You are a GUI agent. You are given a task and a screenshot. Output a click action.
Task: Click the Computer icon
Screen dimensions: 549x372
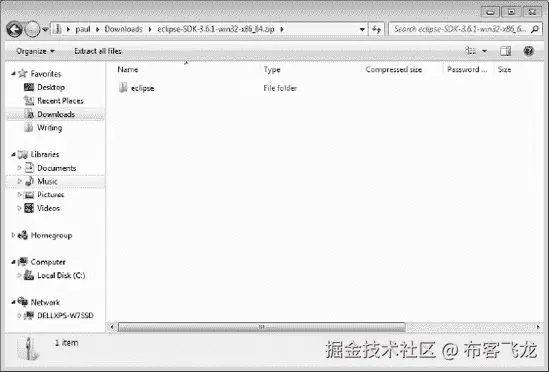coord(23,262)
